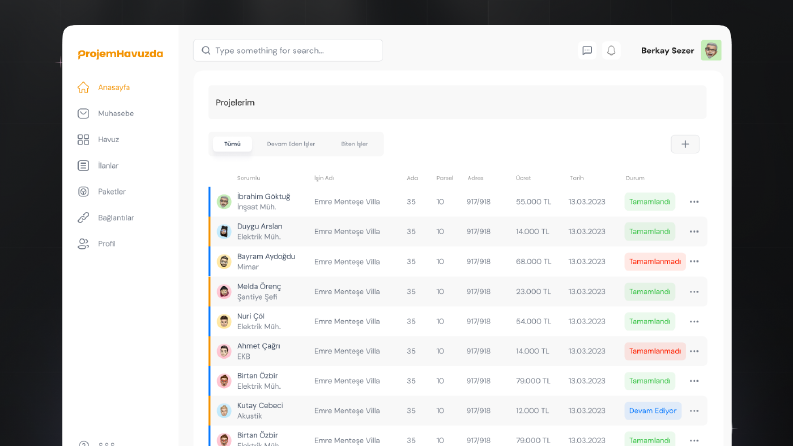Focus the search input field
Screen dimensions: 793x446
pyautogui.click(x=288, y=51)
